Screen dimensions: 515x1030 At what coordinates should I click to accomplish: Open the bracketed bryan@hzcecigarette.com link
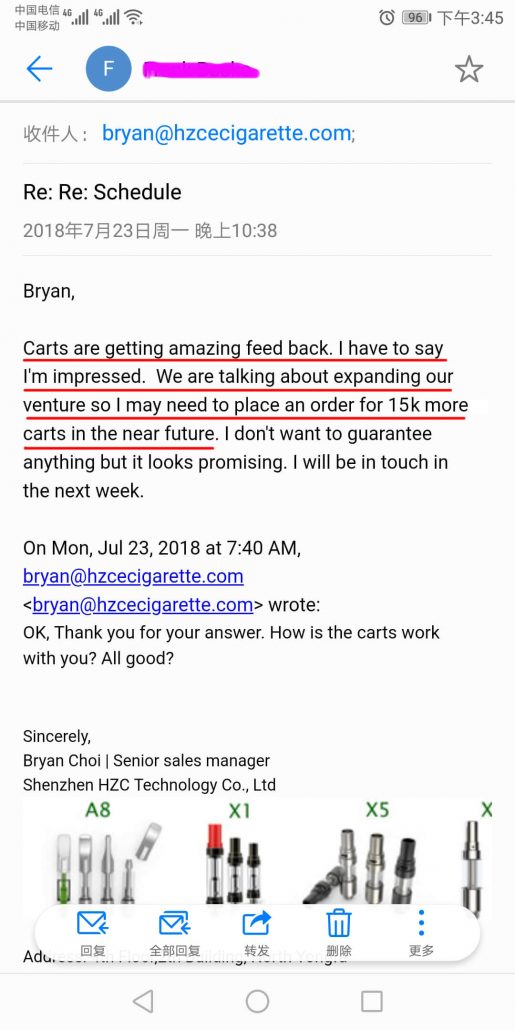pyautogui.click(x=143, y=604)
